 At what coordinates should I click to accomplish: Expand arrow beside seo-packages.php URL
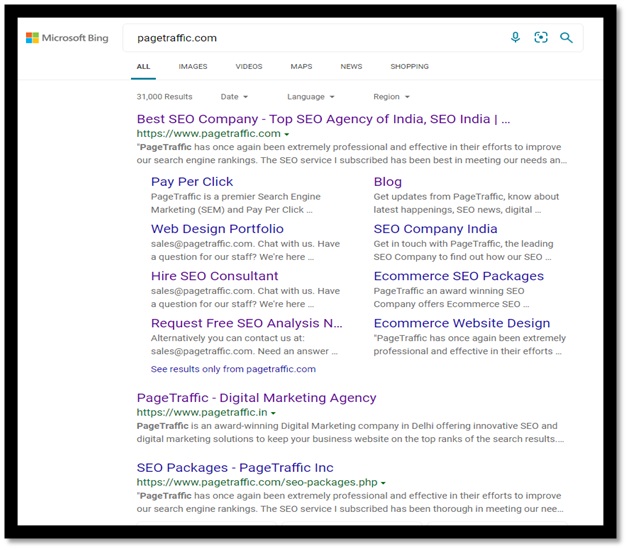383,483
